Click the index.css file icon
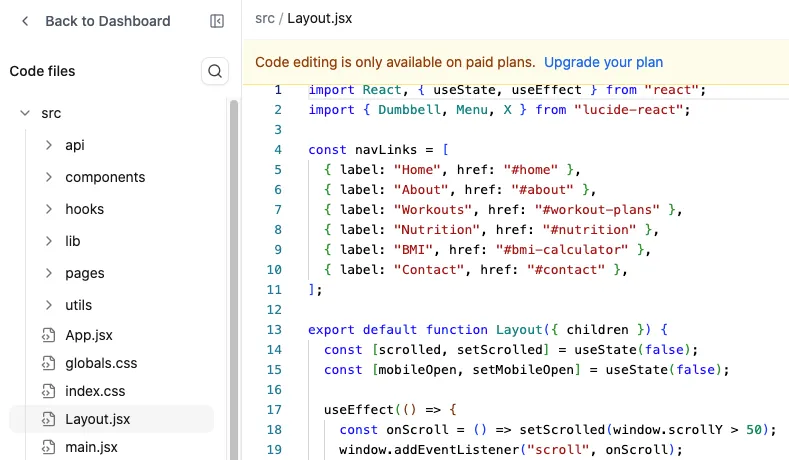The height and width of the screenshot is (460, 789). [x=47, y=391]
